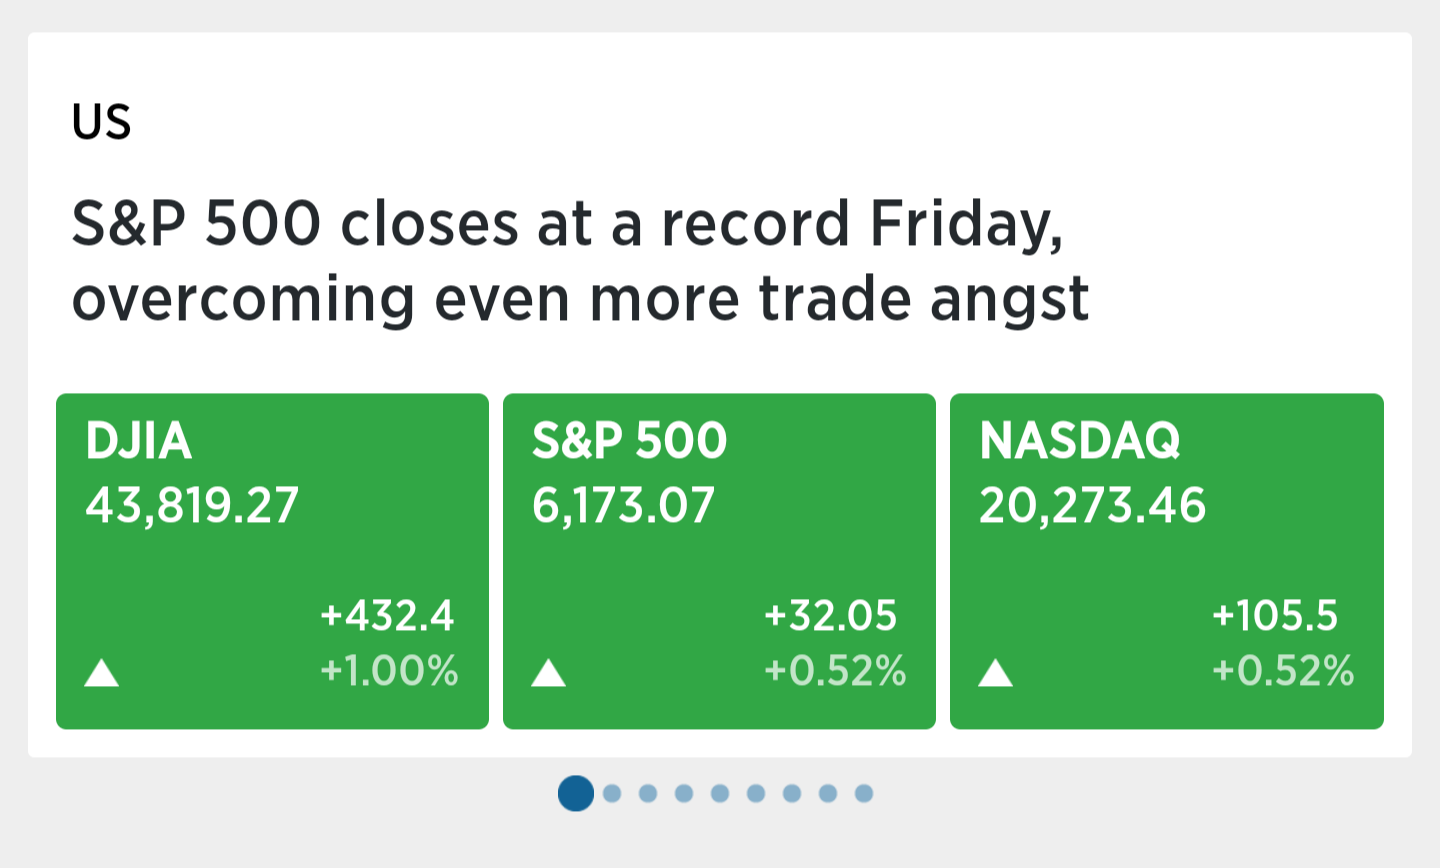Go to the second carousel page dot
The image size is (1440, 868).
[x=612, y=793]
